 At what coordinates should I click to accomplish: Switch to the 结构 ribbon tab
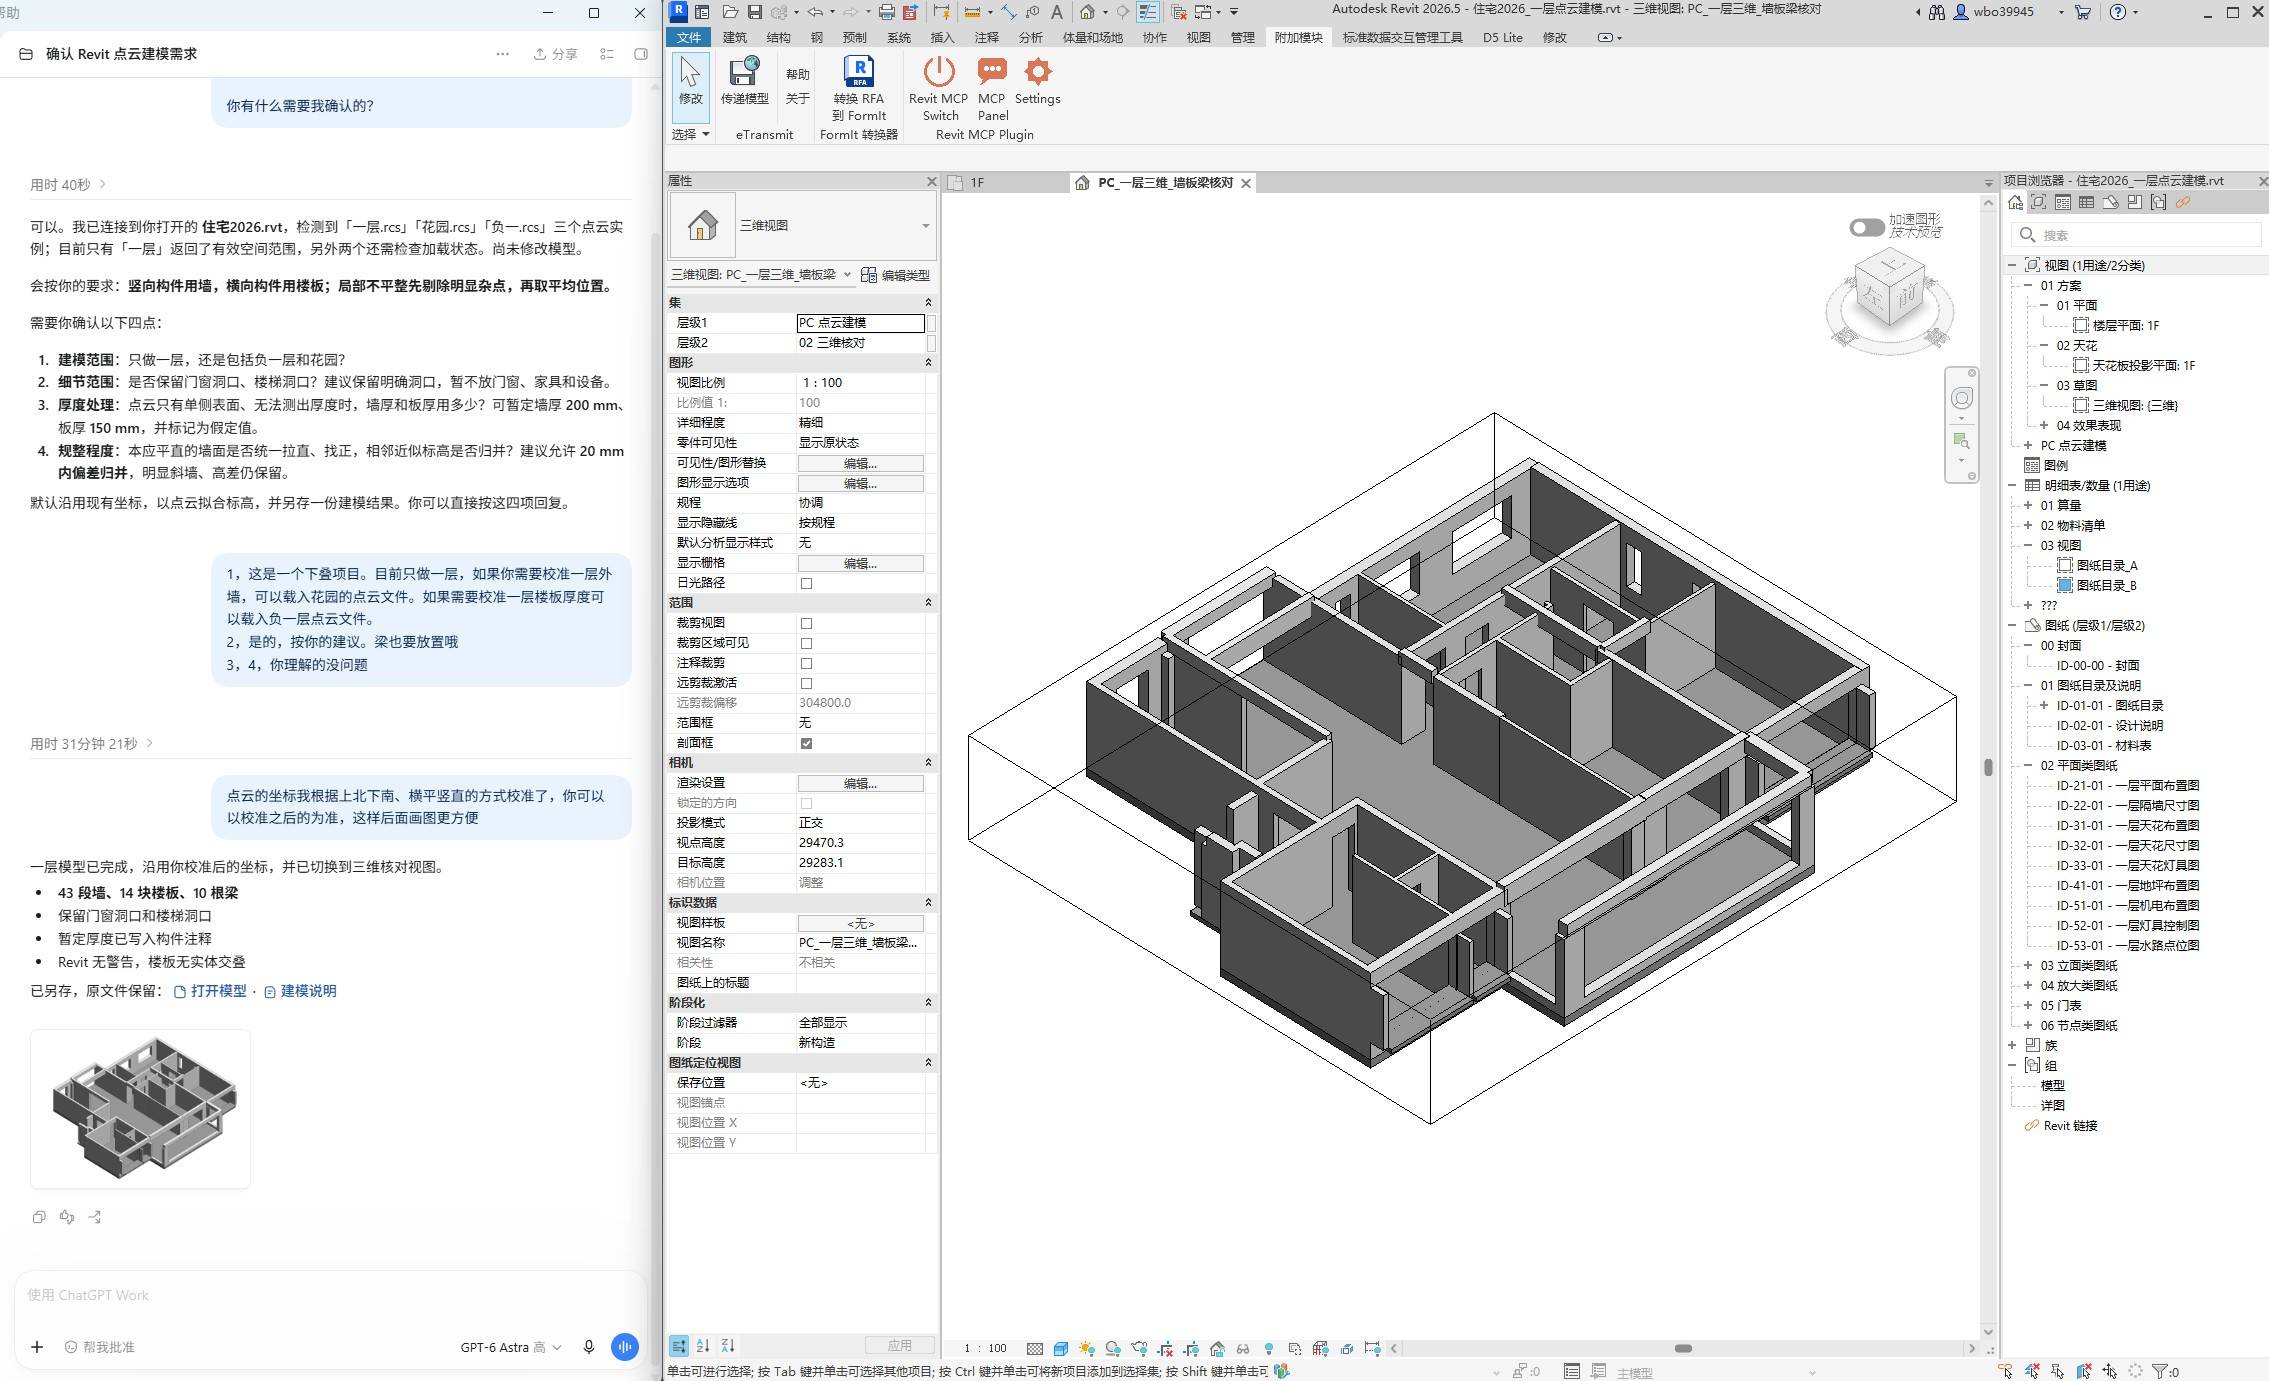[x=778, y=37]
